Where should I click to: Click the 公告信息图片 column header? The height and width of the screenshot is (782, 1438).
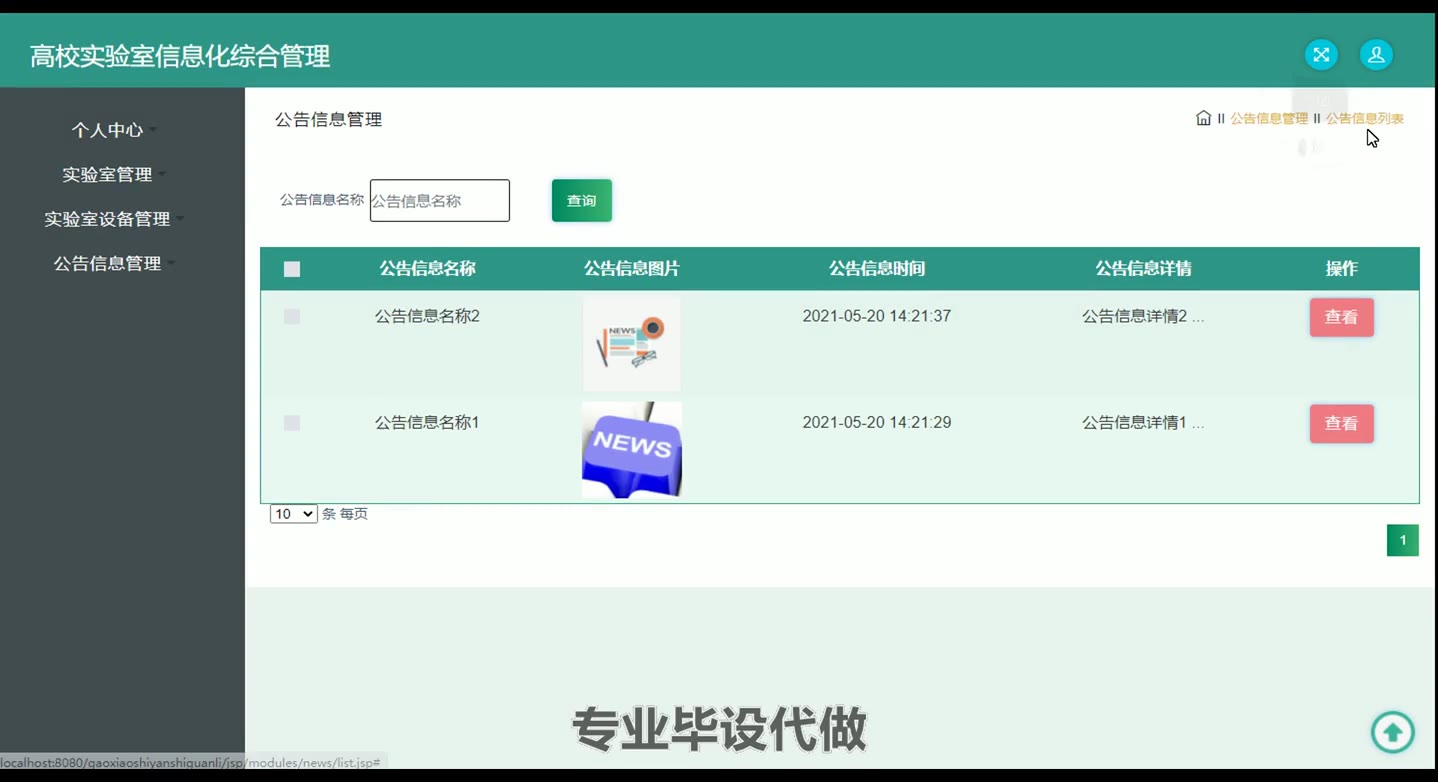tap(632, 269)
